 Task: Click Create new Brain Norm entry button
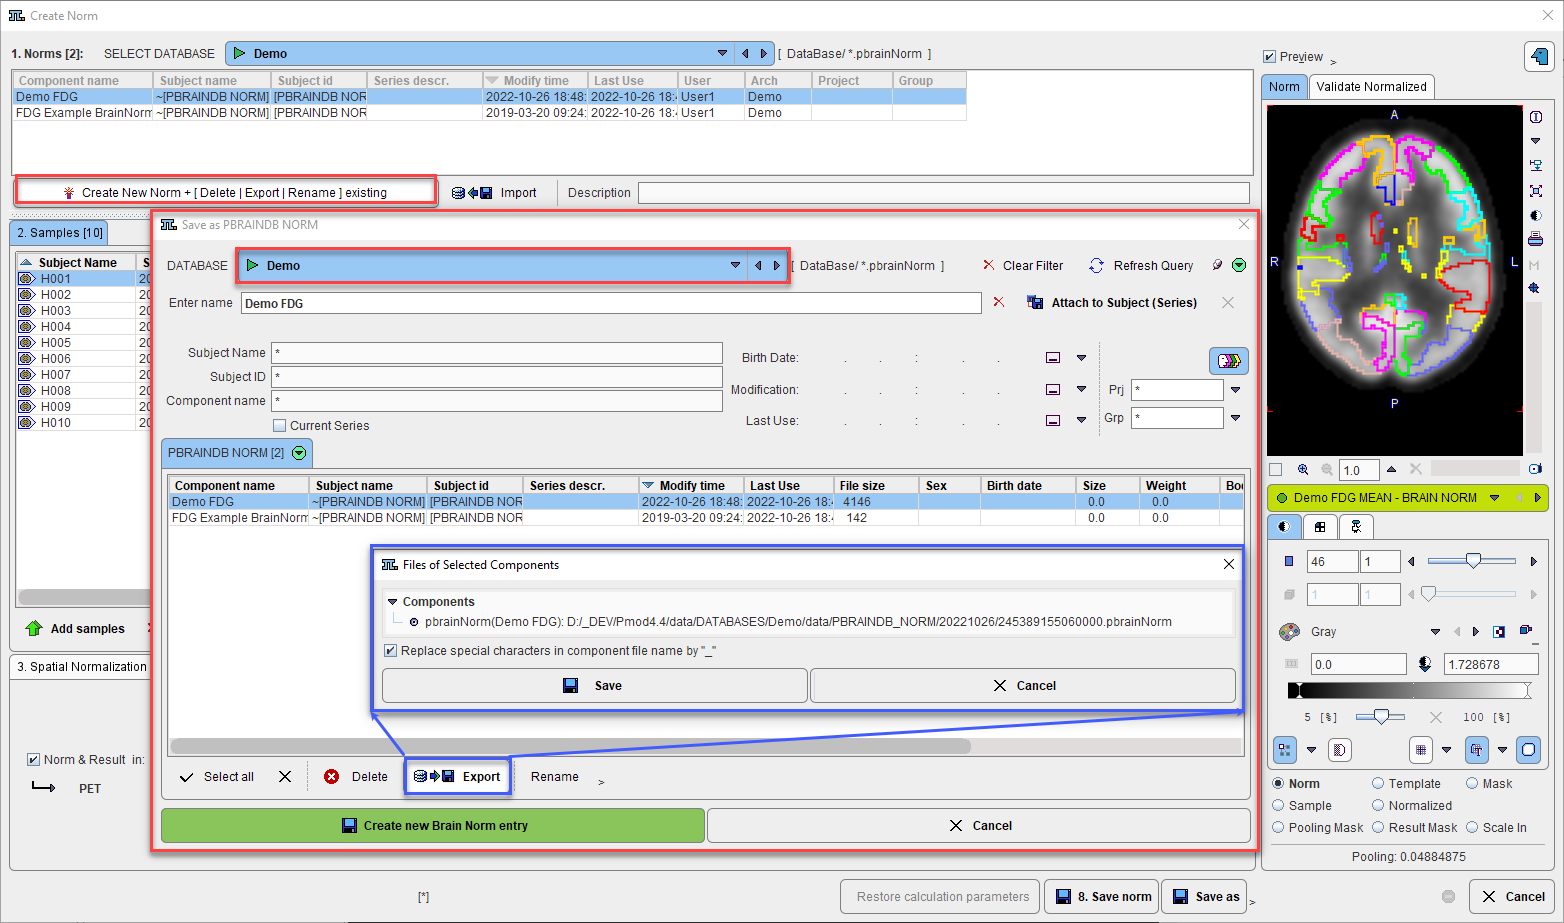pyautogui.click(x=433, y=826)
